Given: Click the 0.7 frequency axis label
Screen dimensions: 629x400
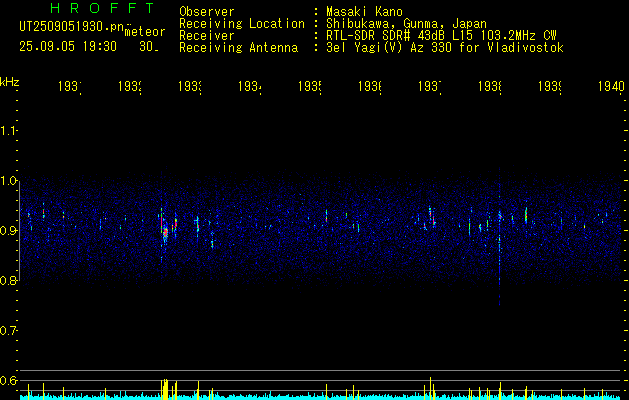Looking at the screenshot, I should pyautogui.click(x=8, y=330).
